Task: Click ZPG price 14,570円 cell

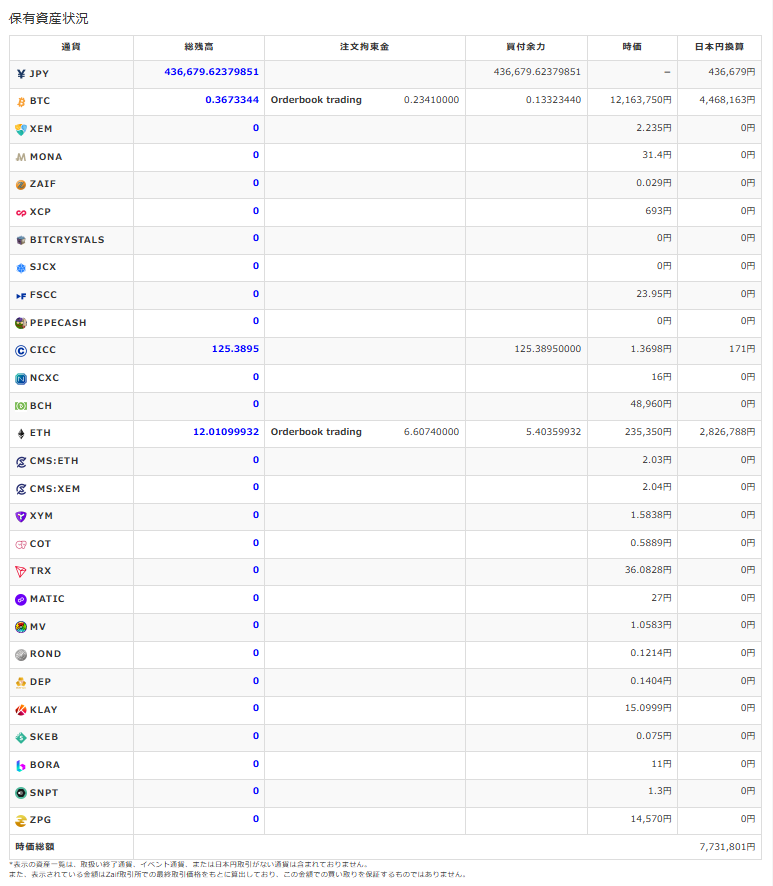Action: pyautogui.click(x=651, y=819)
